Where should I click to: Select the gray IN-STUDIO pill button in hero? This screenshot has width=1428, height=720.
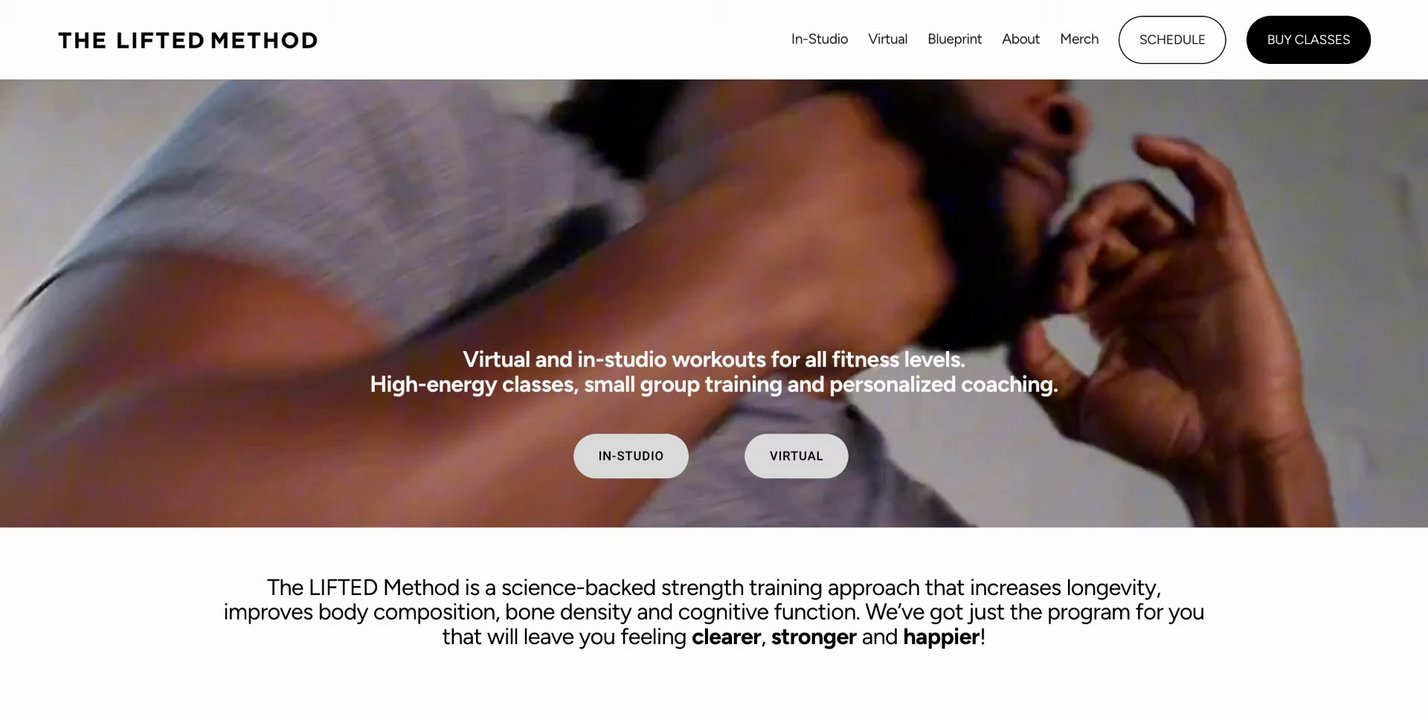631,456
